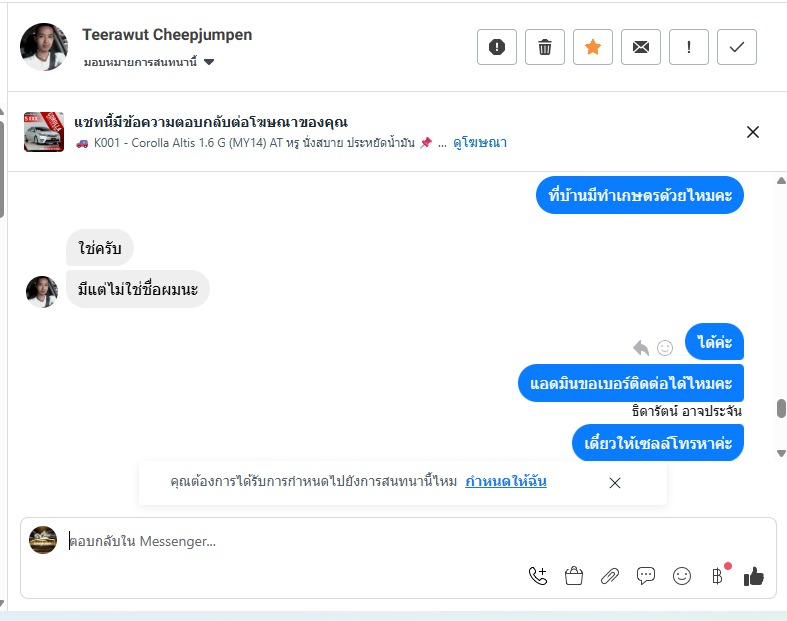Toggle the orange star follow-up marker
787x621 pixels.
click(x=593, y=47)
